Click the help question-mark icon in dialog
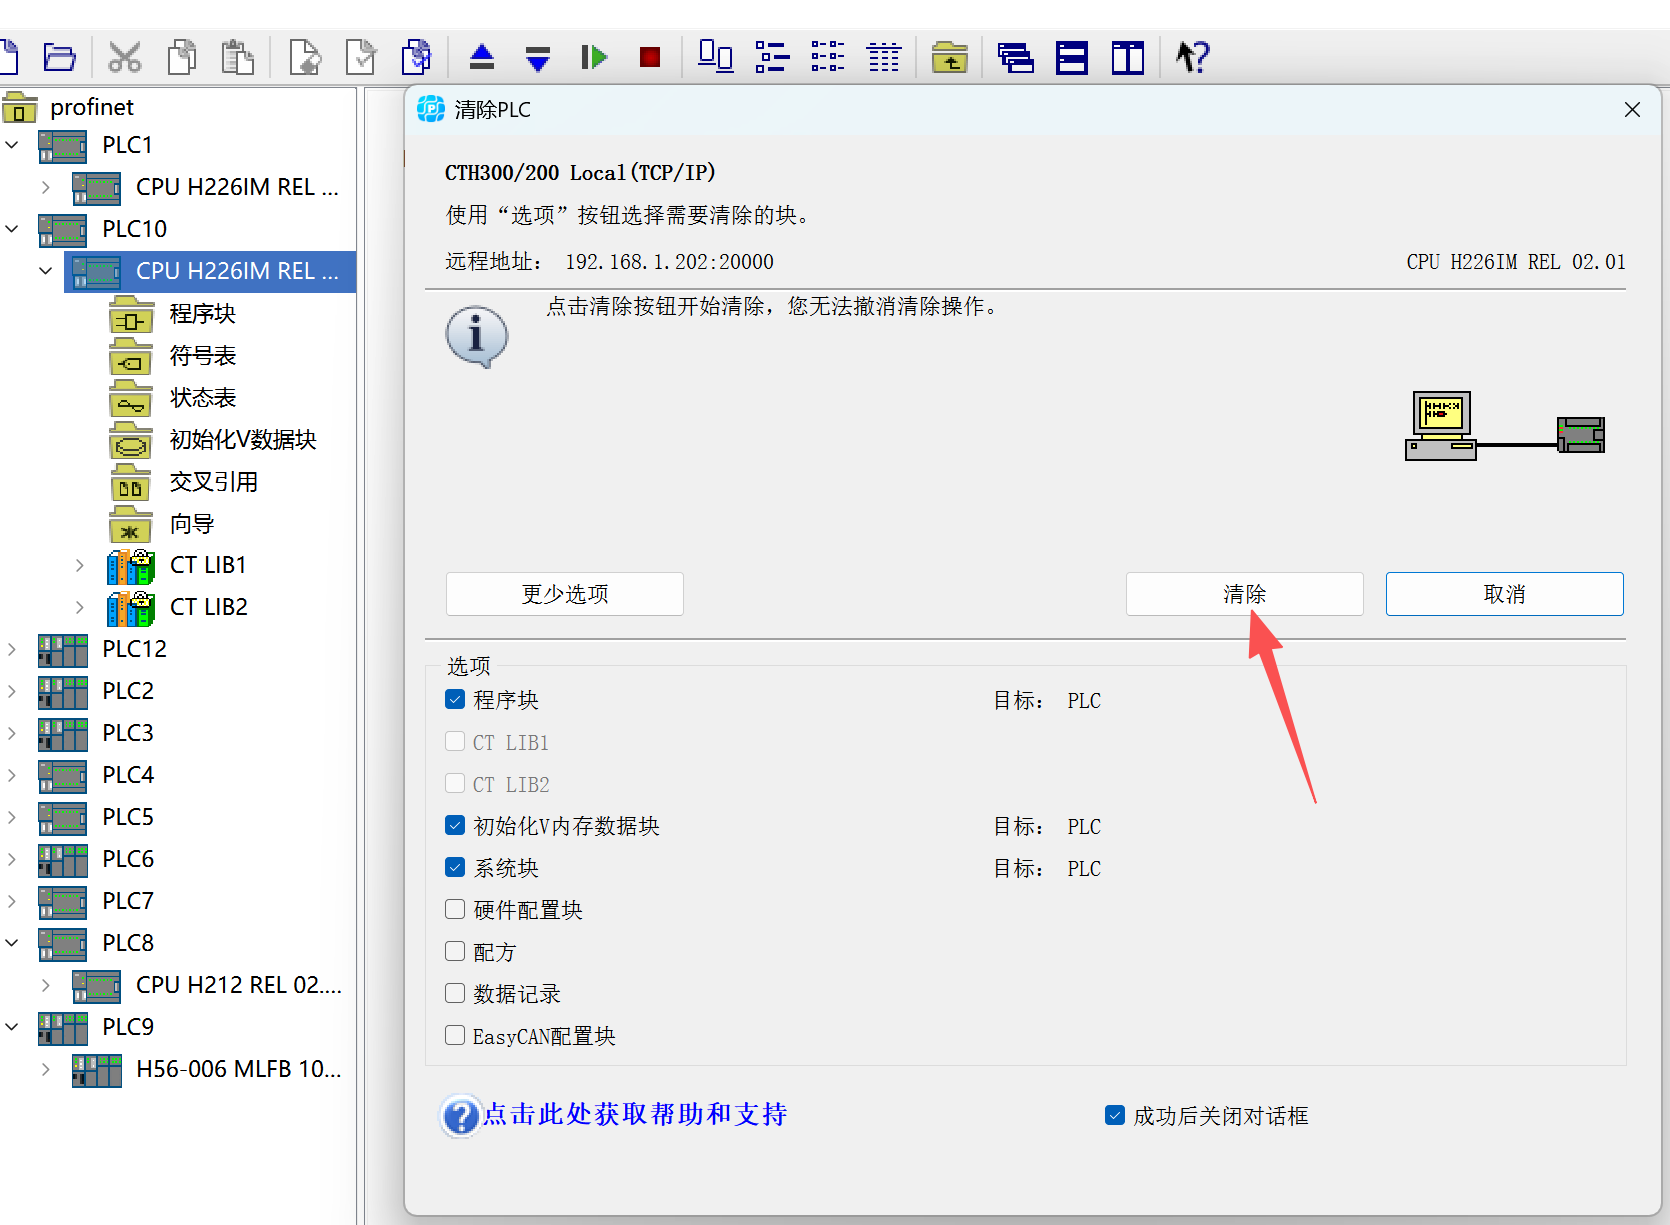Image resolution: width=1670 pixels, height=1225 pixels. pyautogui.click(x=461, y=1116)
